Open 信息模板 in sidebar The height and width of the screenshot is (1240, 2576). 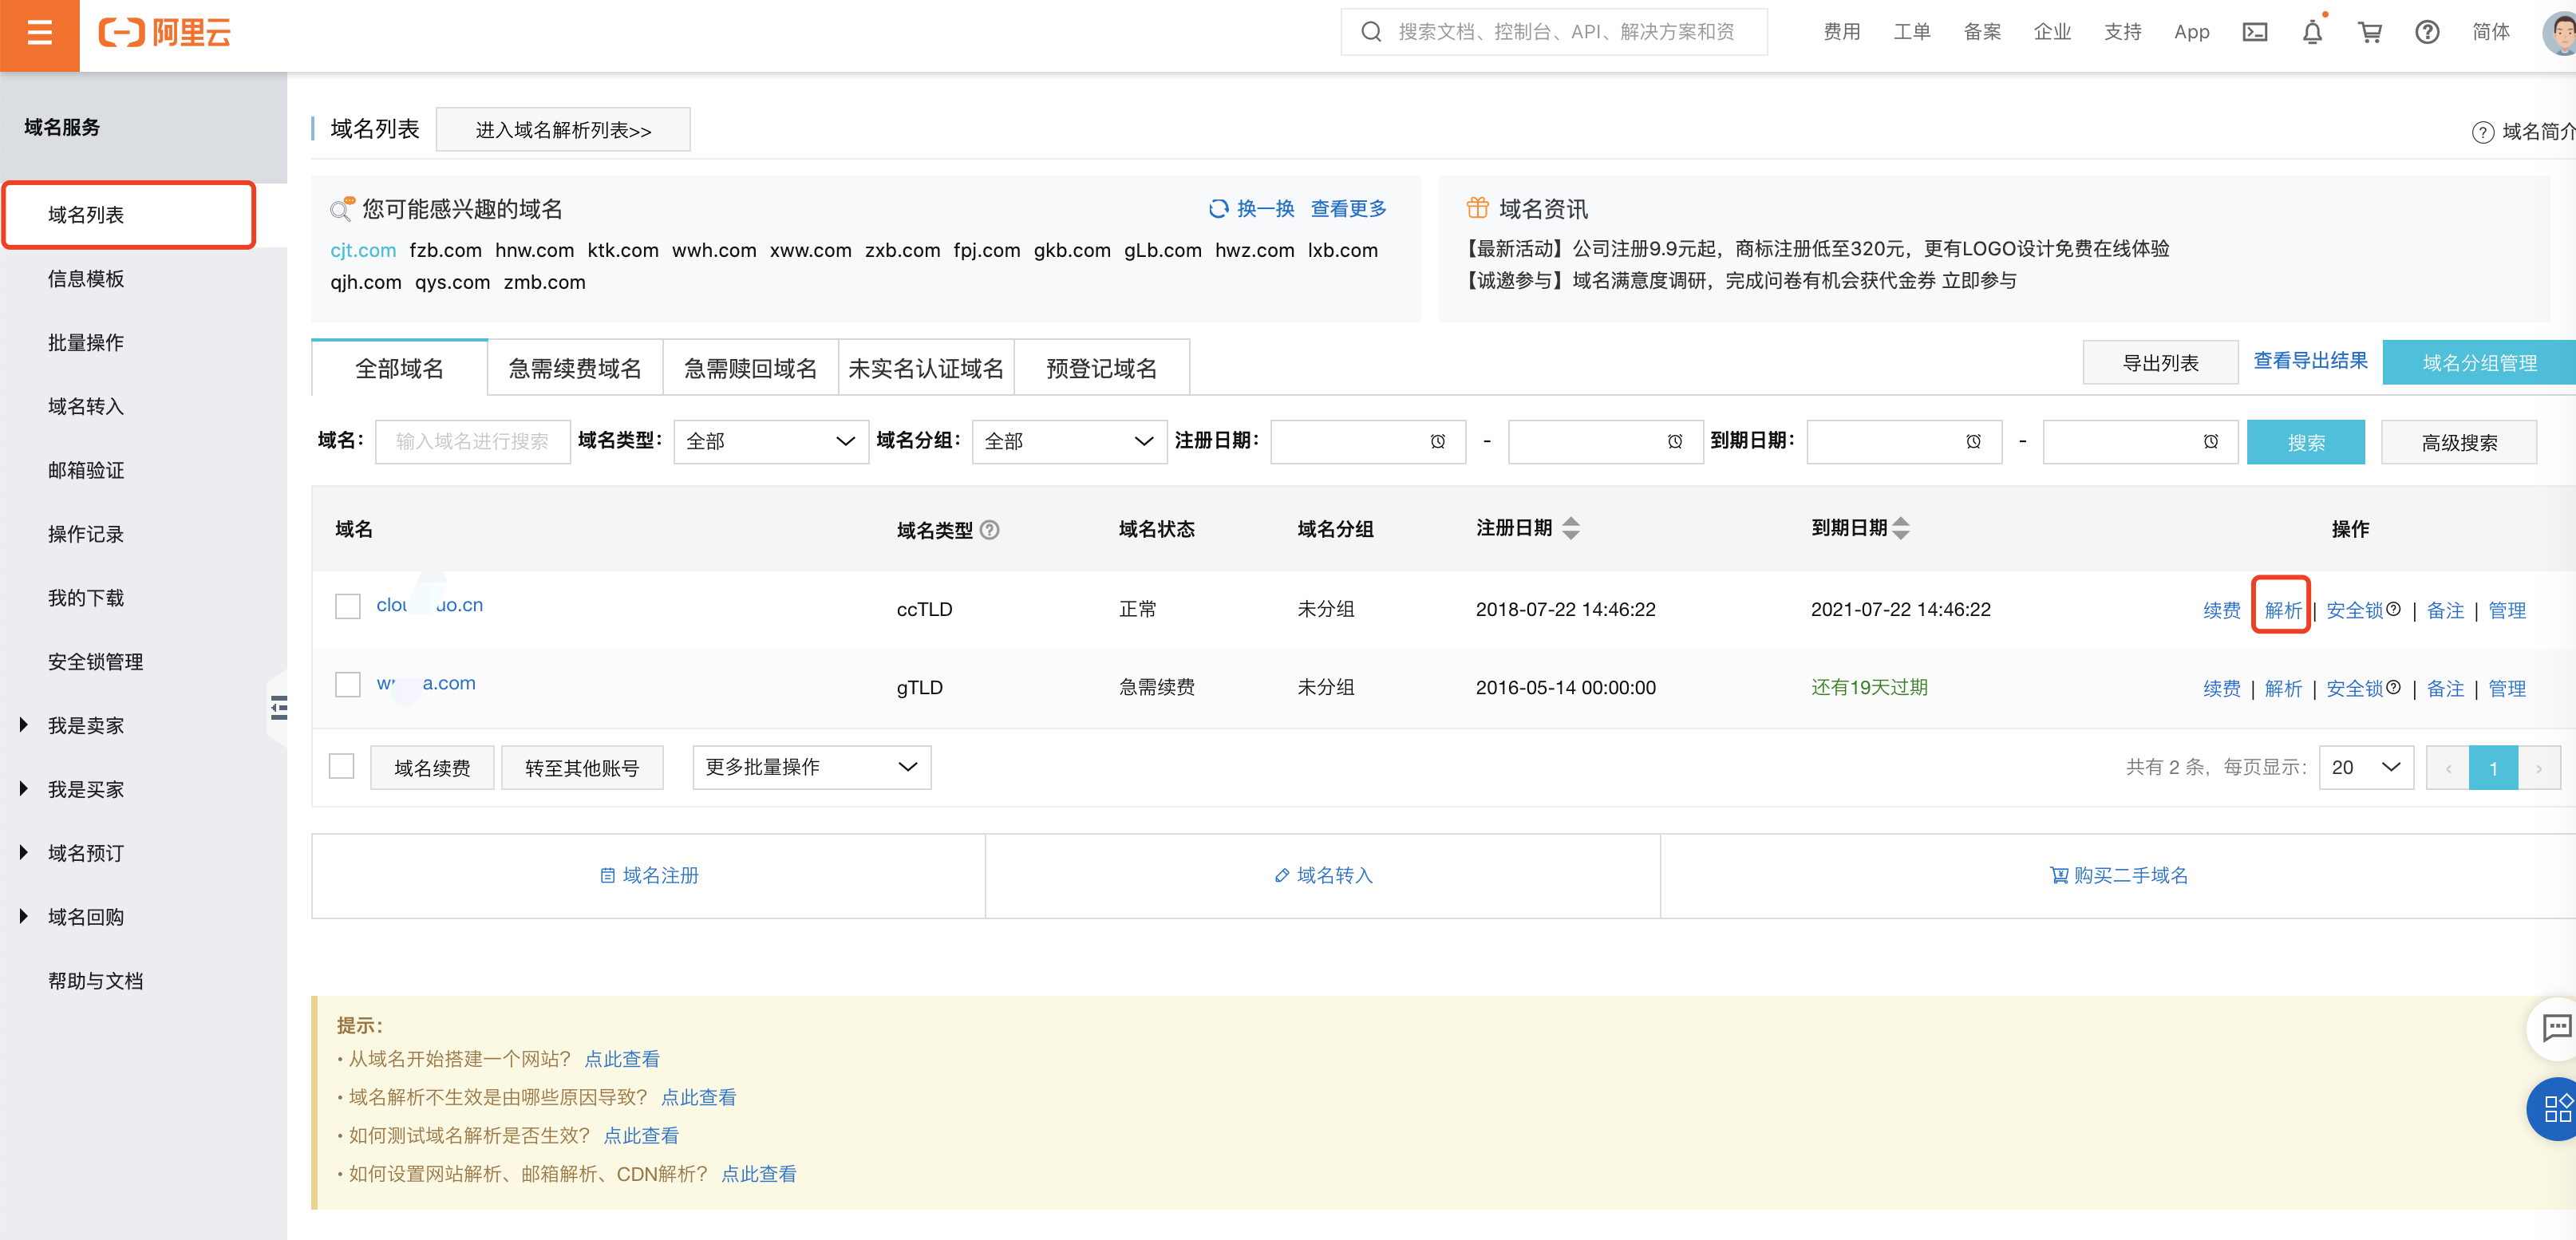click(86, 279)
